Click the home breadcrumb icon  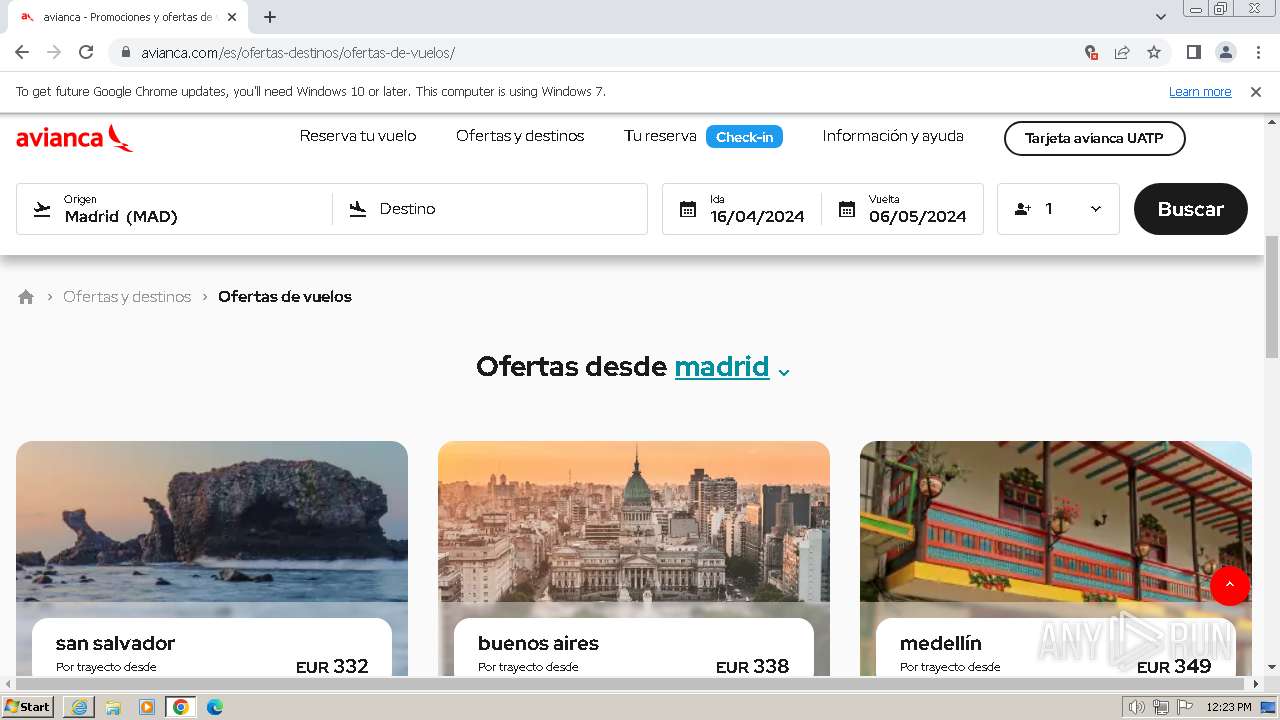point(26,297)
